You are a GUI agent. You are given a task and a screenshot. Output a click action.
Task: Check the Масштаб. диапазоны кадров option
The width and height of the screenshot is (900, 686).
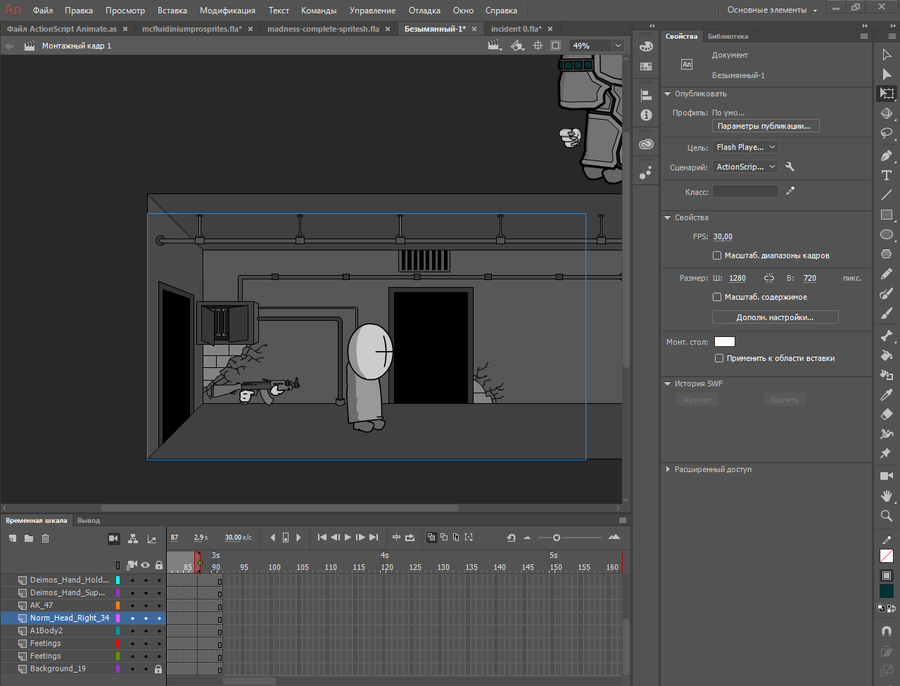pos(717,255)
